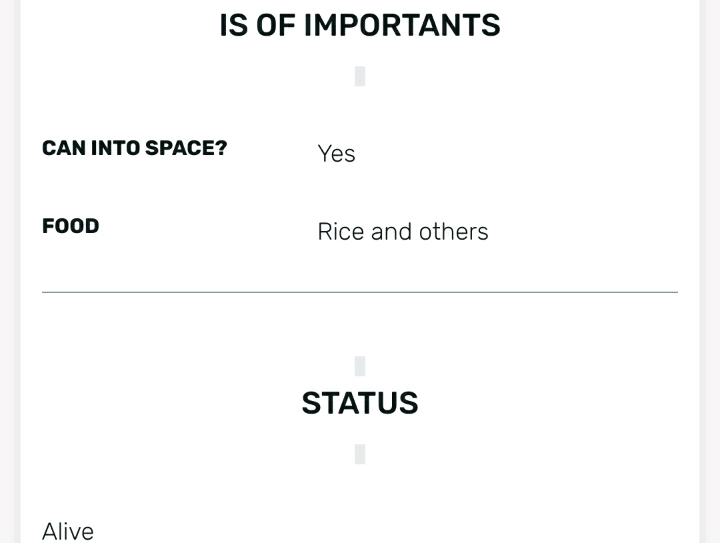Click the bold FOOD label
The width and height of the screenshot is (720, 543).
pyautogui.click(x=71, y=226)
